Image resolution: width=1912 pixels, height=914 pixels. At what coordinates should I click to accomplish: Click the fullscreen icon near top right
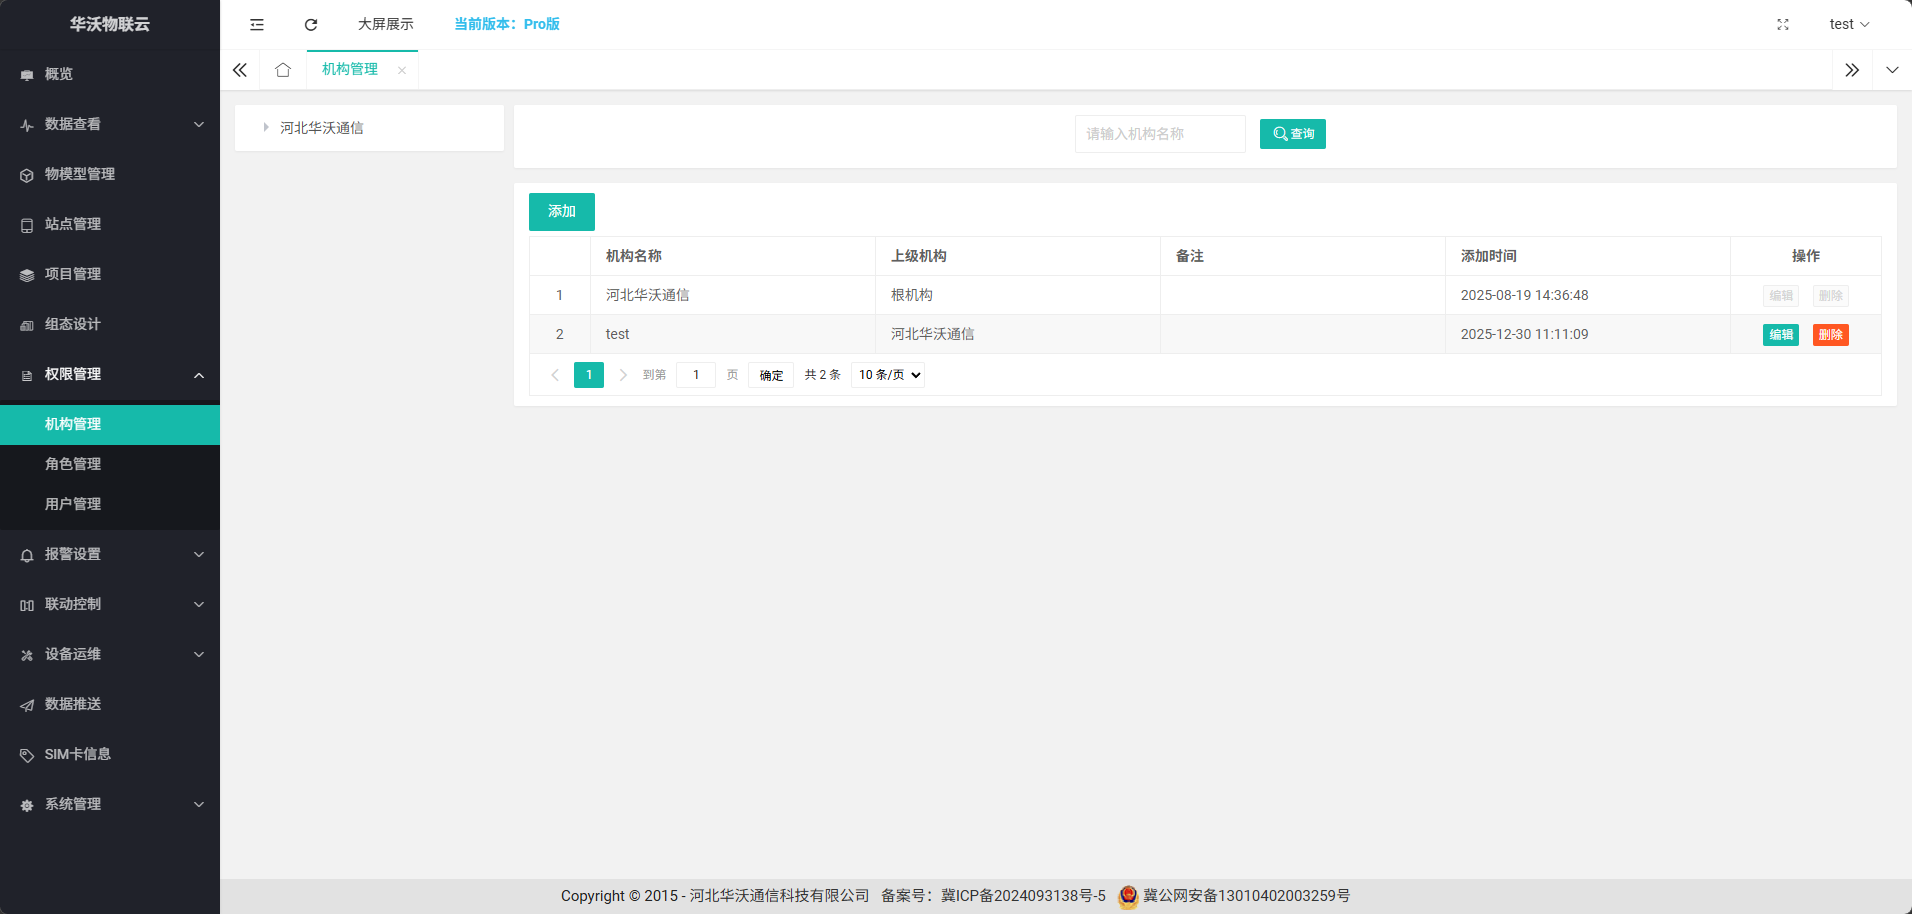[x=1783, y=24]
